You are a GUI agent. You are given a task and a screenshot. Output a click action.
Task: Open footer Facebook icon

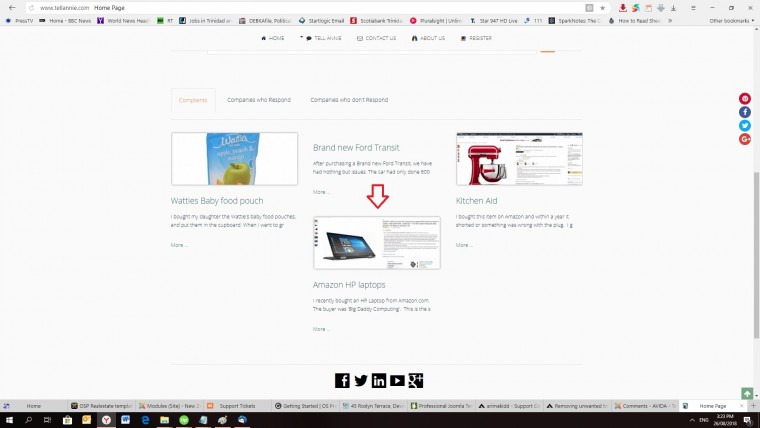(x=342, y=380)
